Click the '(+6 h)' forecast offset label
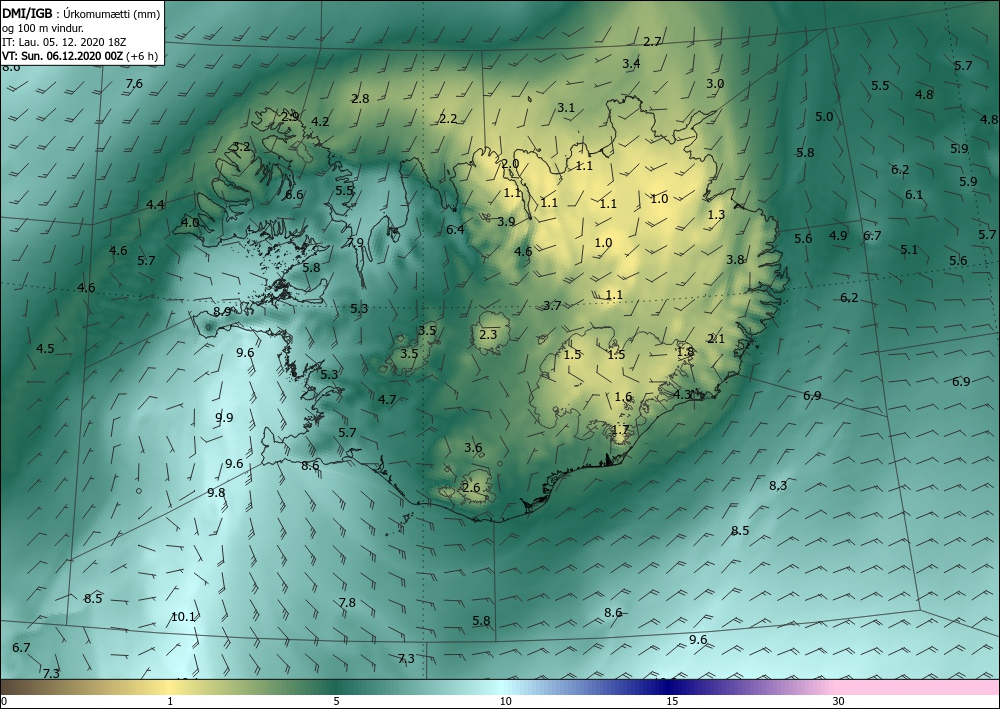This screenshot has width=1000, height=709. (x=142, y=56)
